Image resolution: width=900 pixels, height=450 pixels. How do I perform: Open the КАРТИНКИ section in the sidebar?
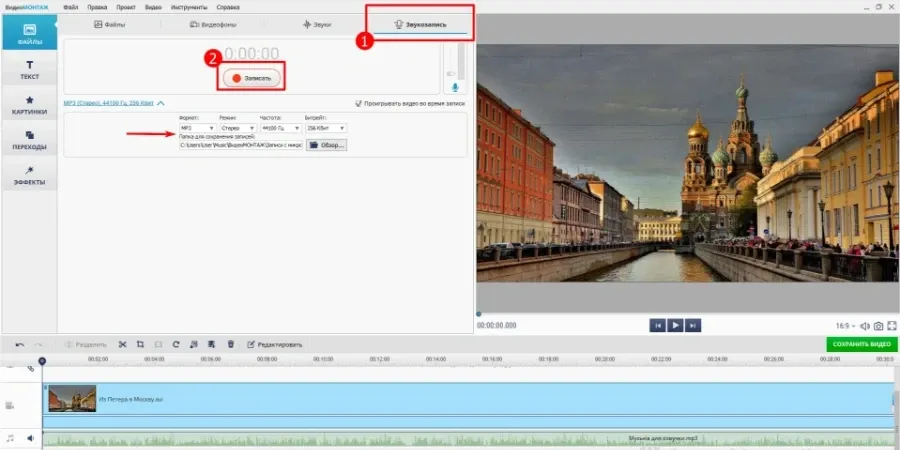(29, 105)
